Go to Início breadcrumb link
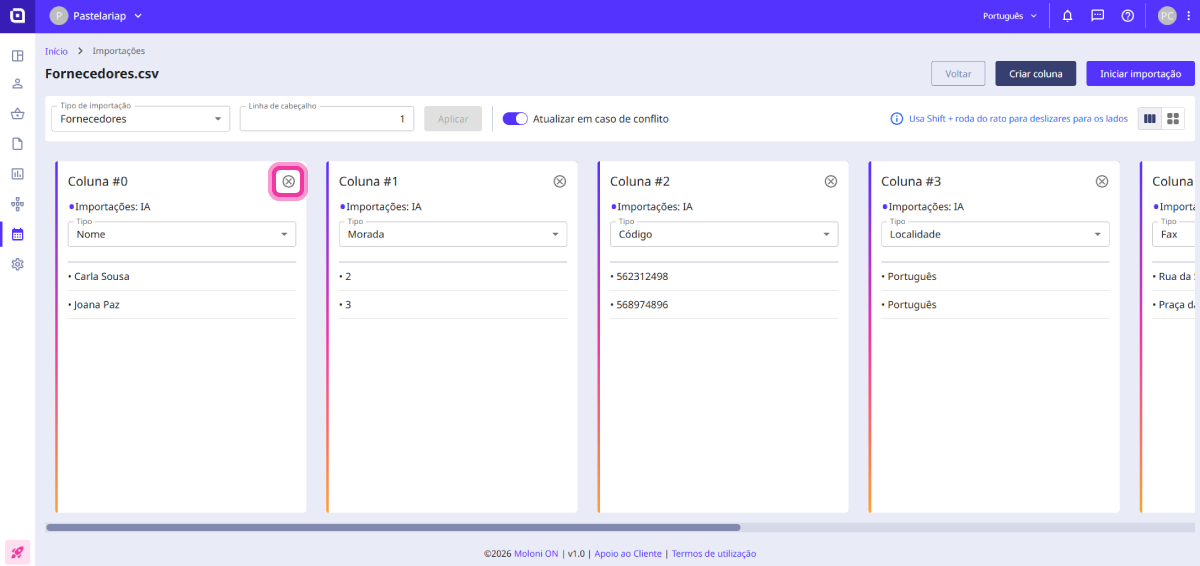The image size is (1200, 566). (56, 51)
